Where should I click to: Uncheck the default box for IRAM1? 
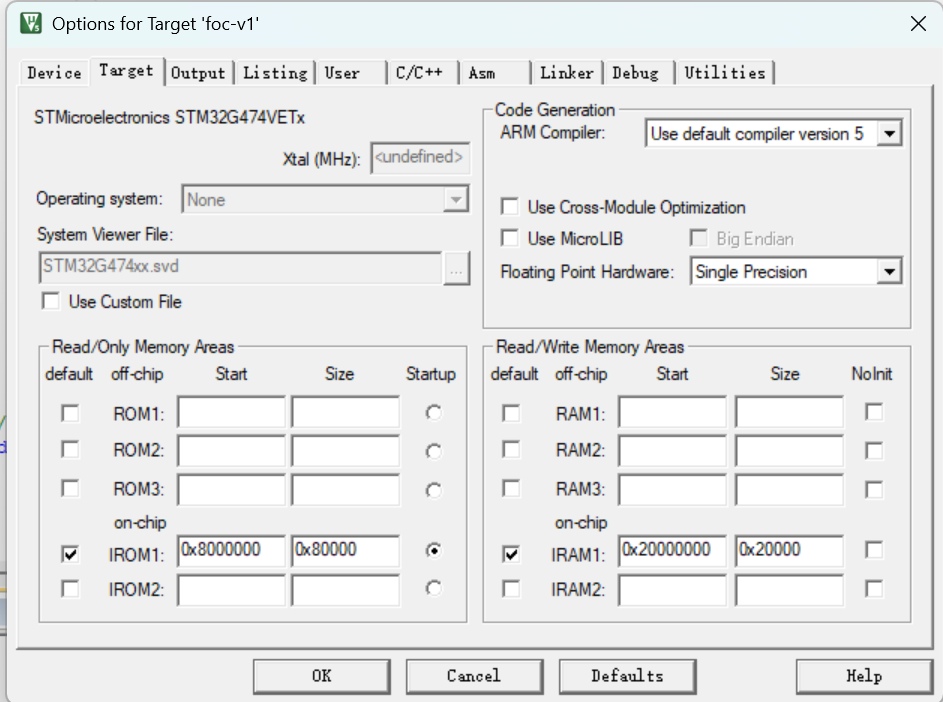coord(511,553)
